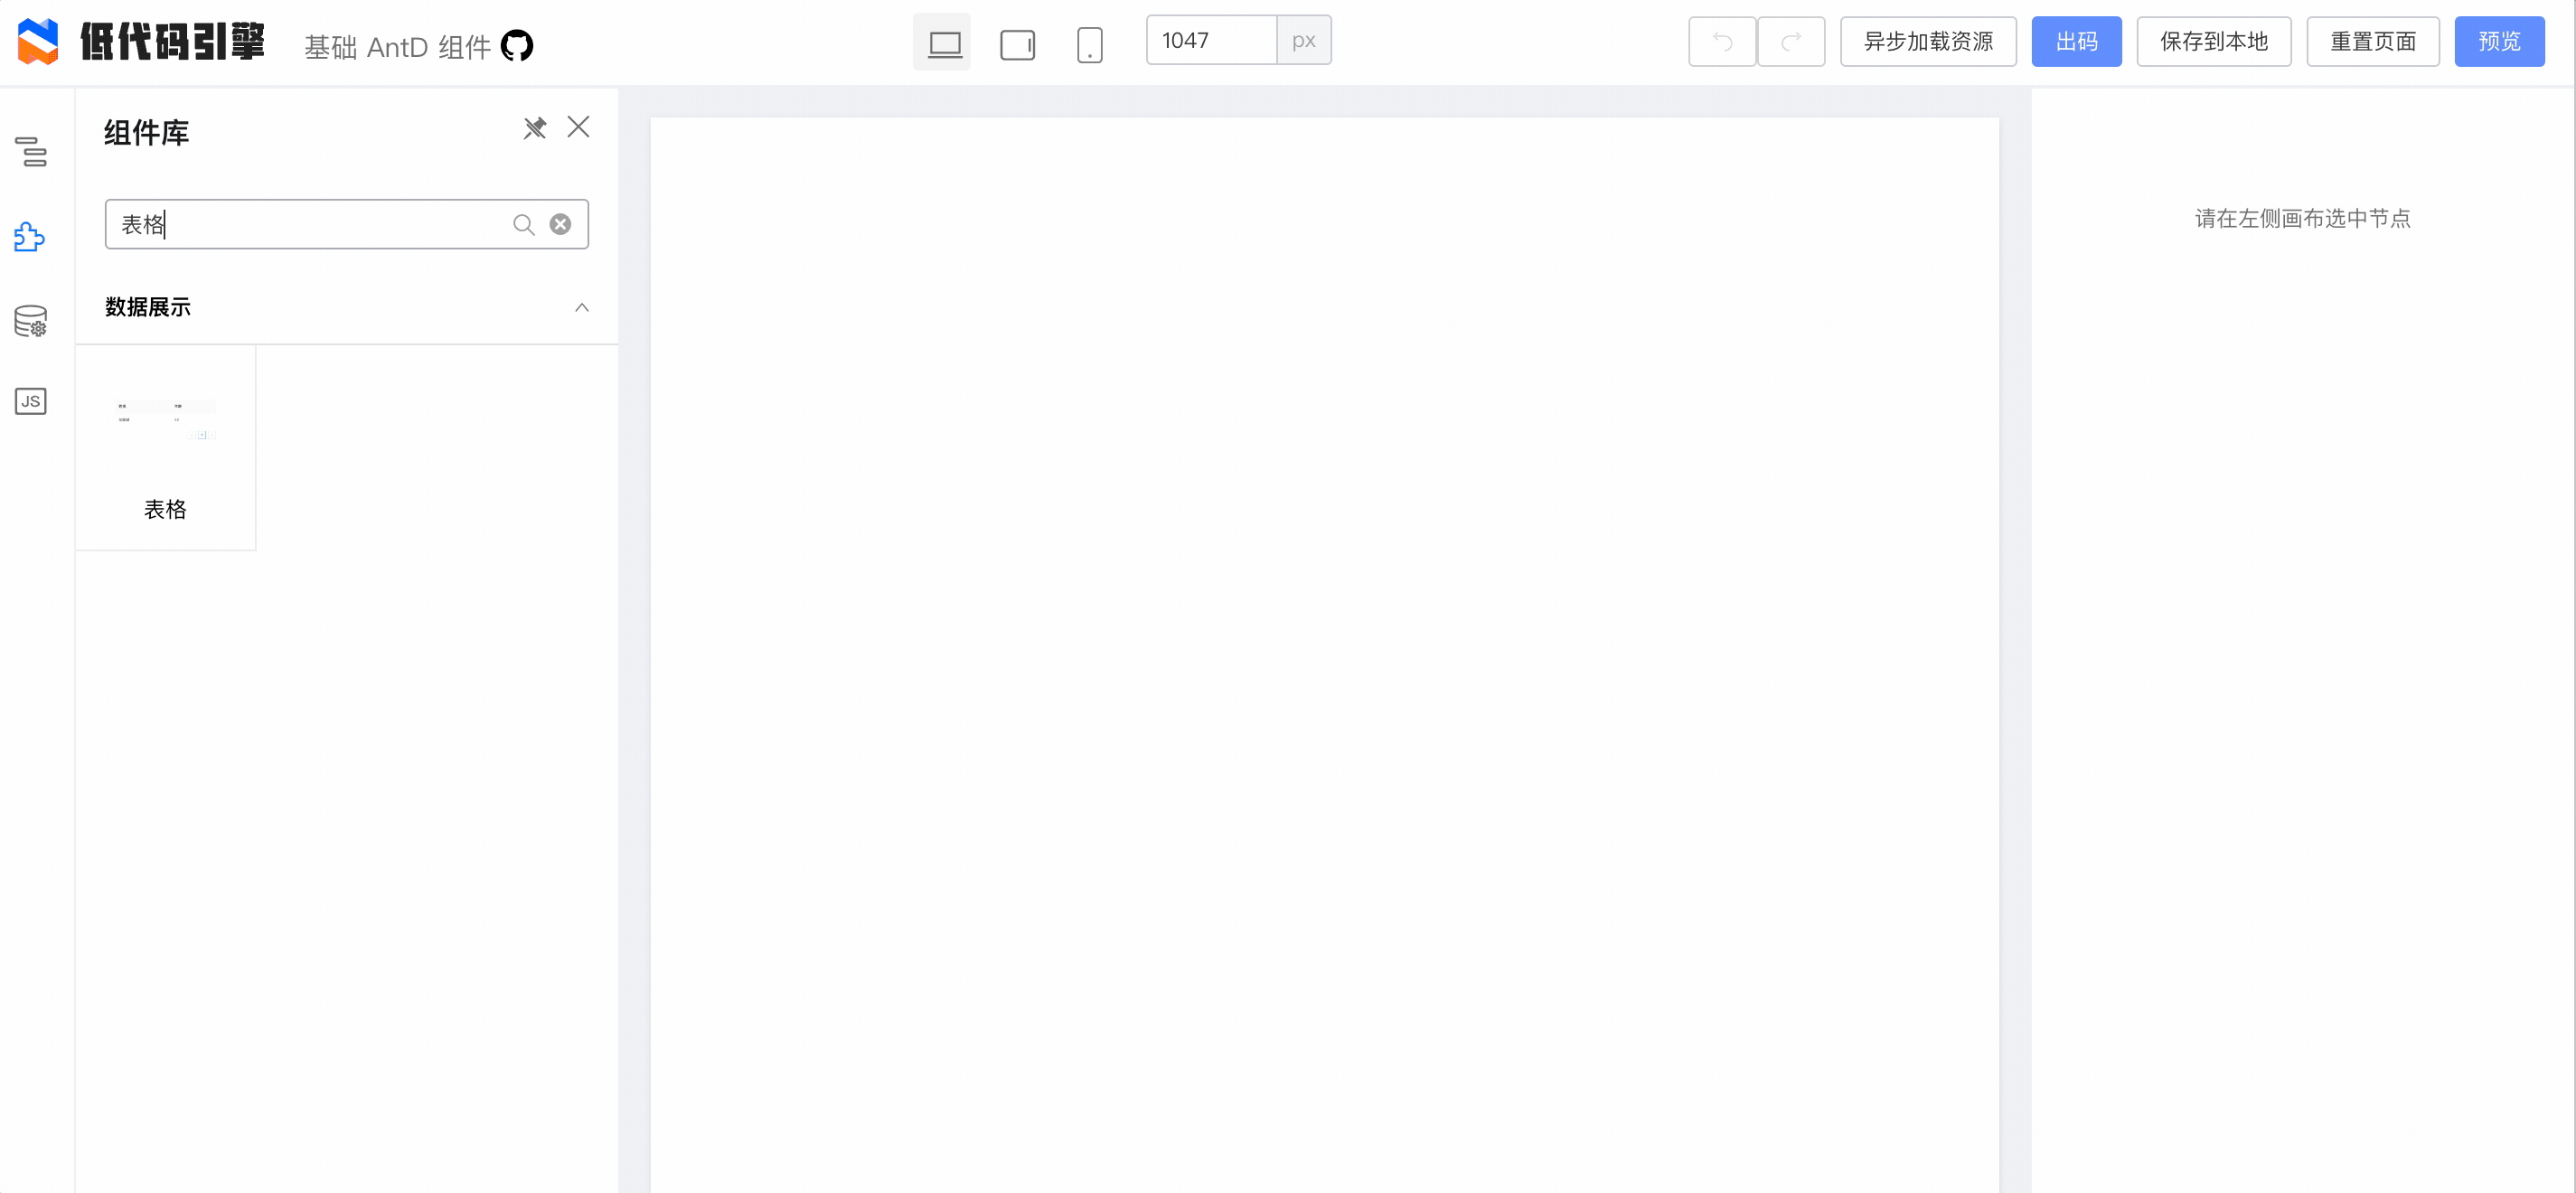Viewport: 2576px width, 1193px height.
Task: Select the component library puzzle icon
Action: coord(31,237)
